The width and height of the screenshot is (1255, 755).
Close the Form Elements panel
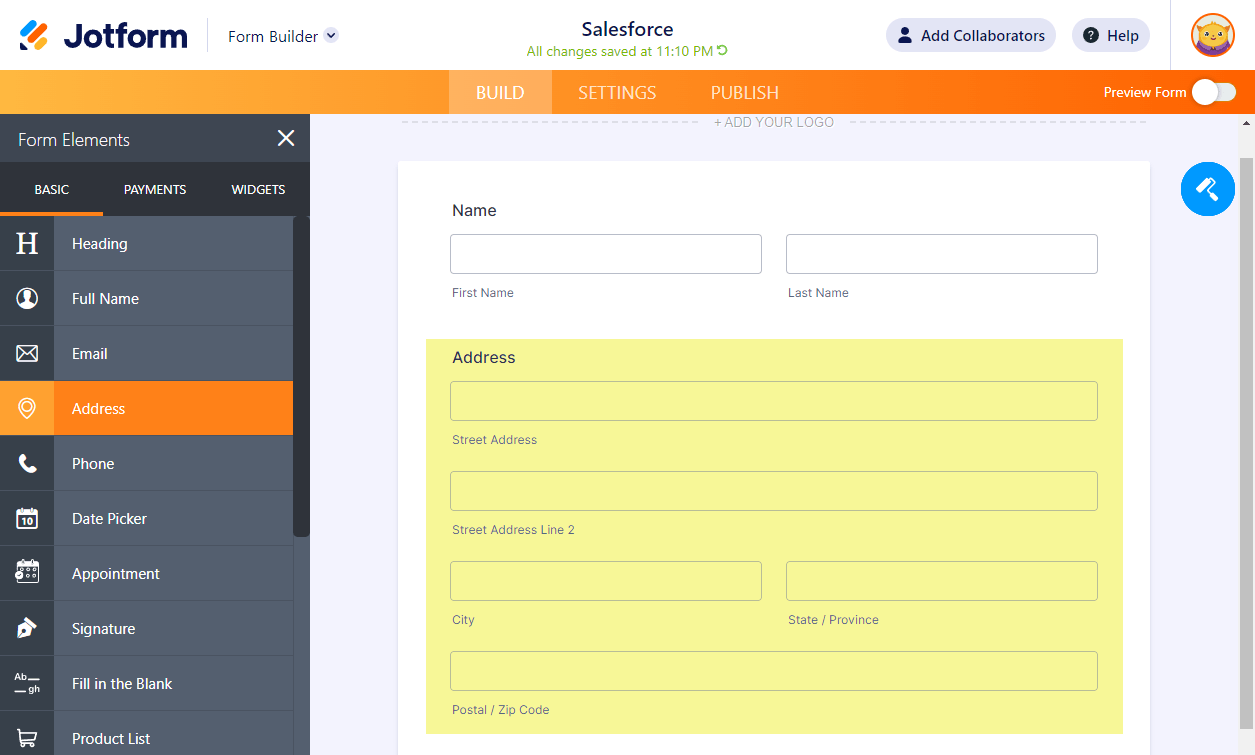pyautogui.click(x=286, y=139)
